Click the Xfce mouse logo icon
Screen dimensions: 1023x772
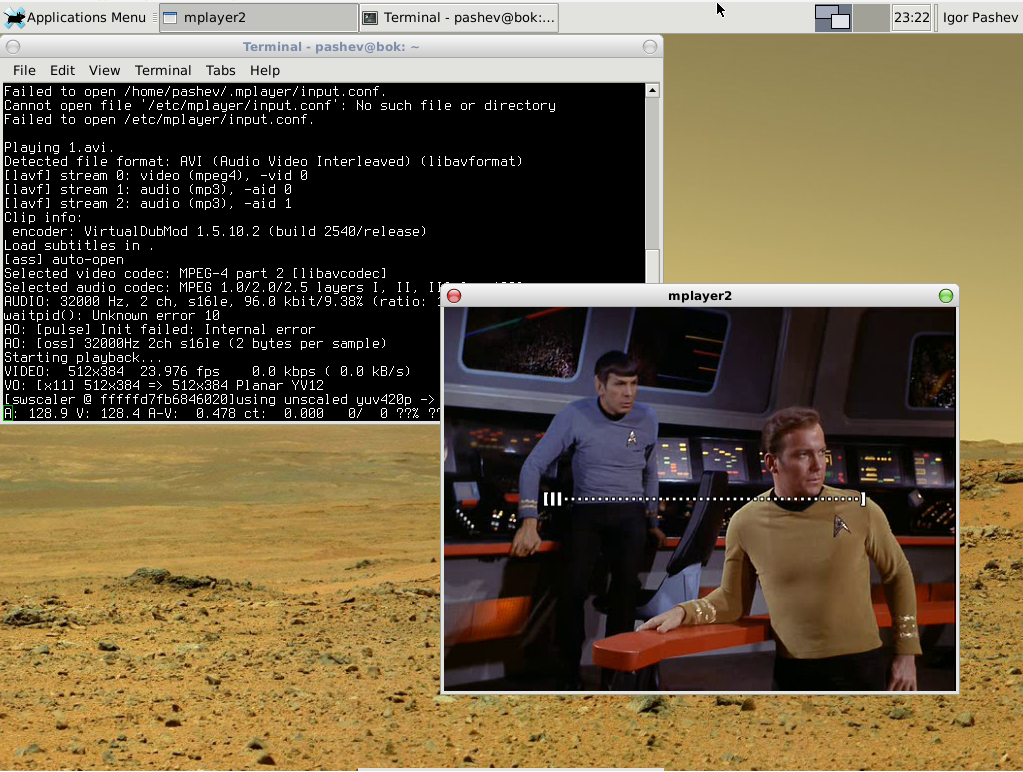pos(14,18)
